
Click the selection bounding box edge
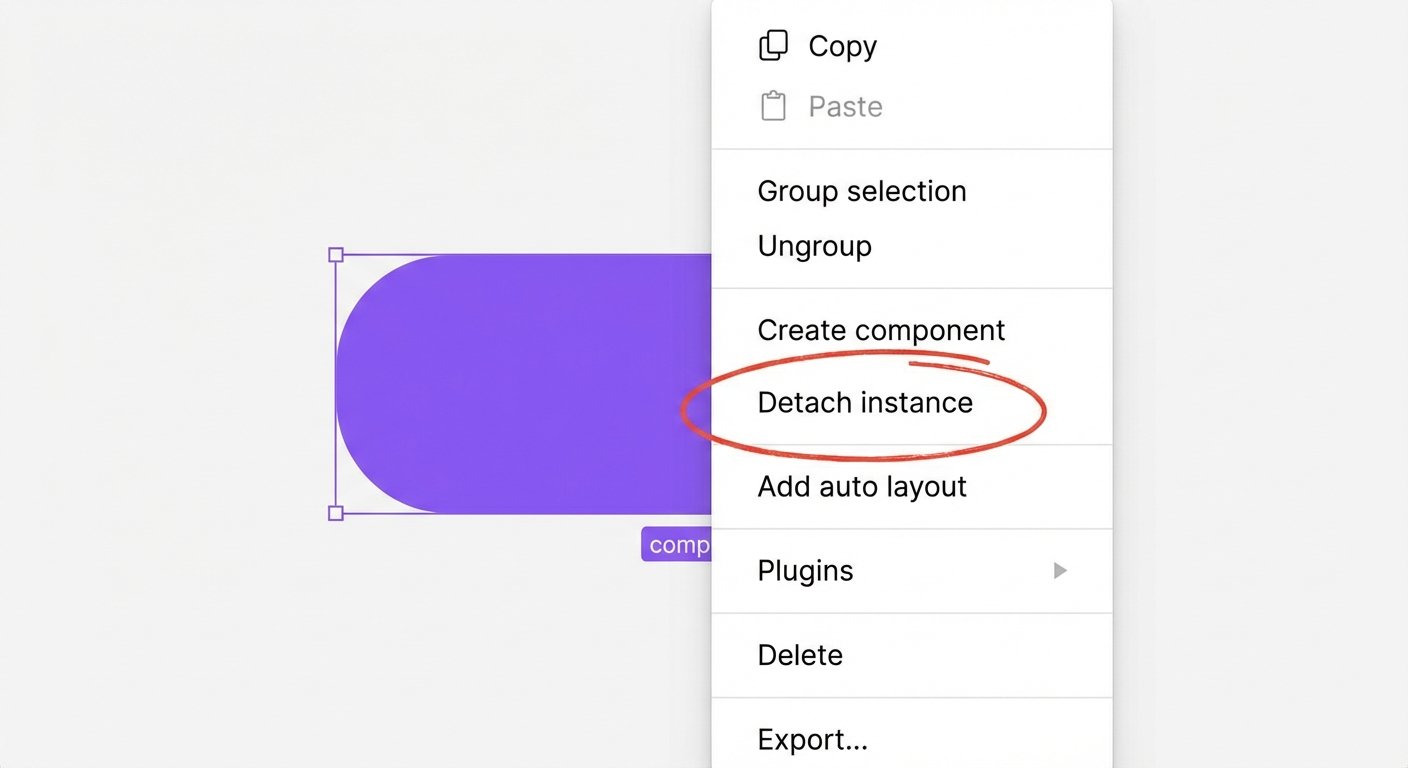[335, 383]
